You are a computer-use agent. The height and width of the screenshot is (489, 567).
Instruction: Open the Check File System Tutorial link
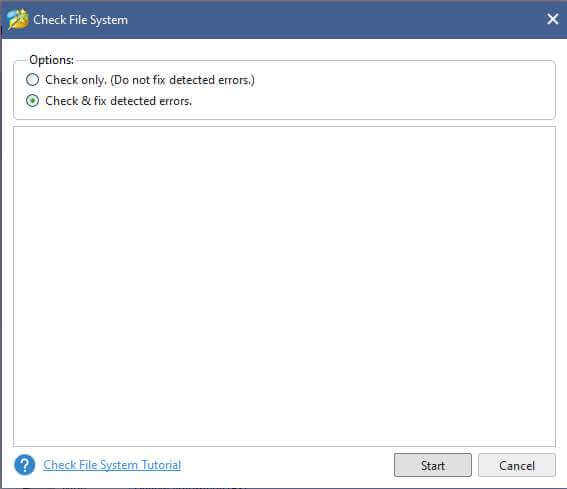[112, 465]
